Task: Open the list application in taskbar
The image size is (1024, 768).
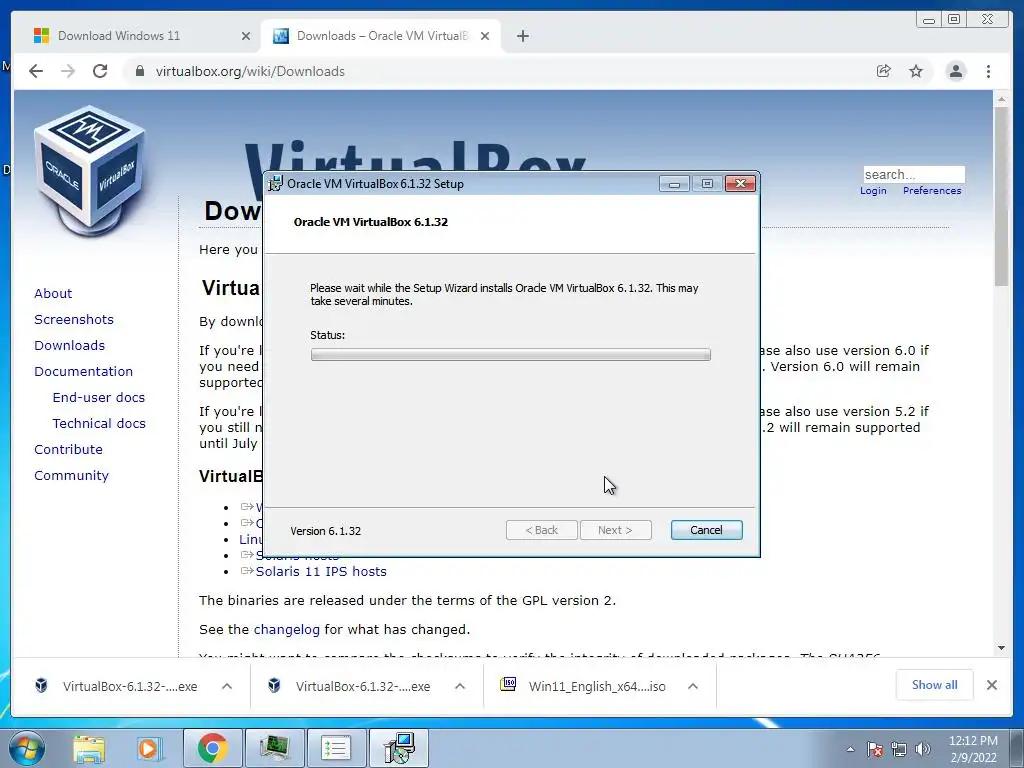Action: pos(336,748)
